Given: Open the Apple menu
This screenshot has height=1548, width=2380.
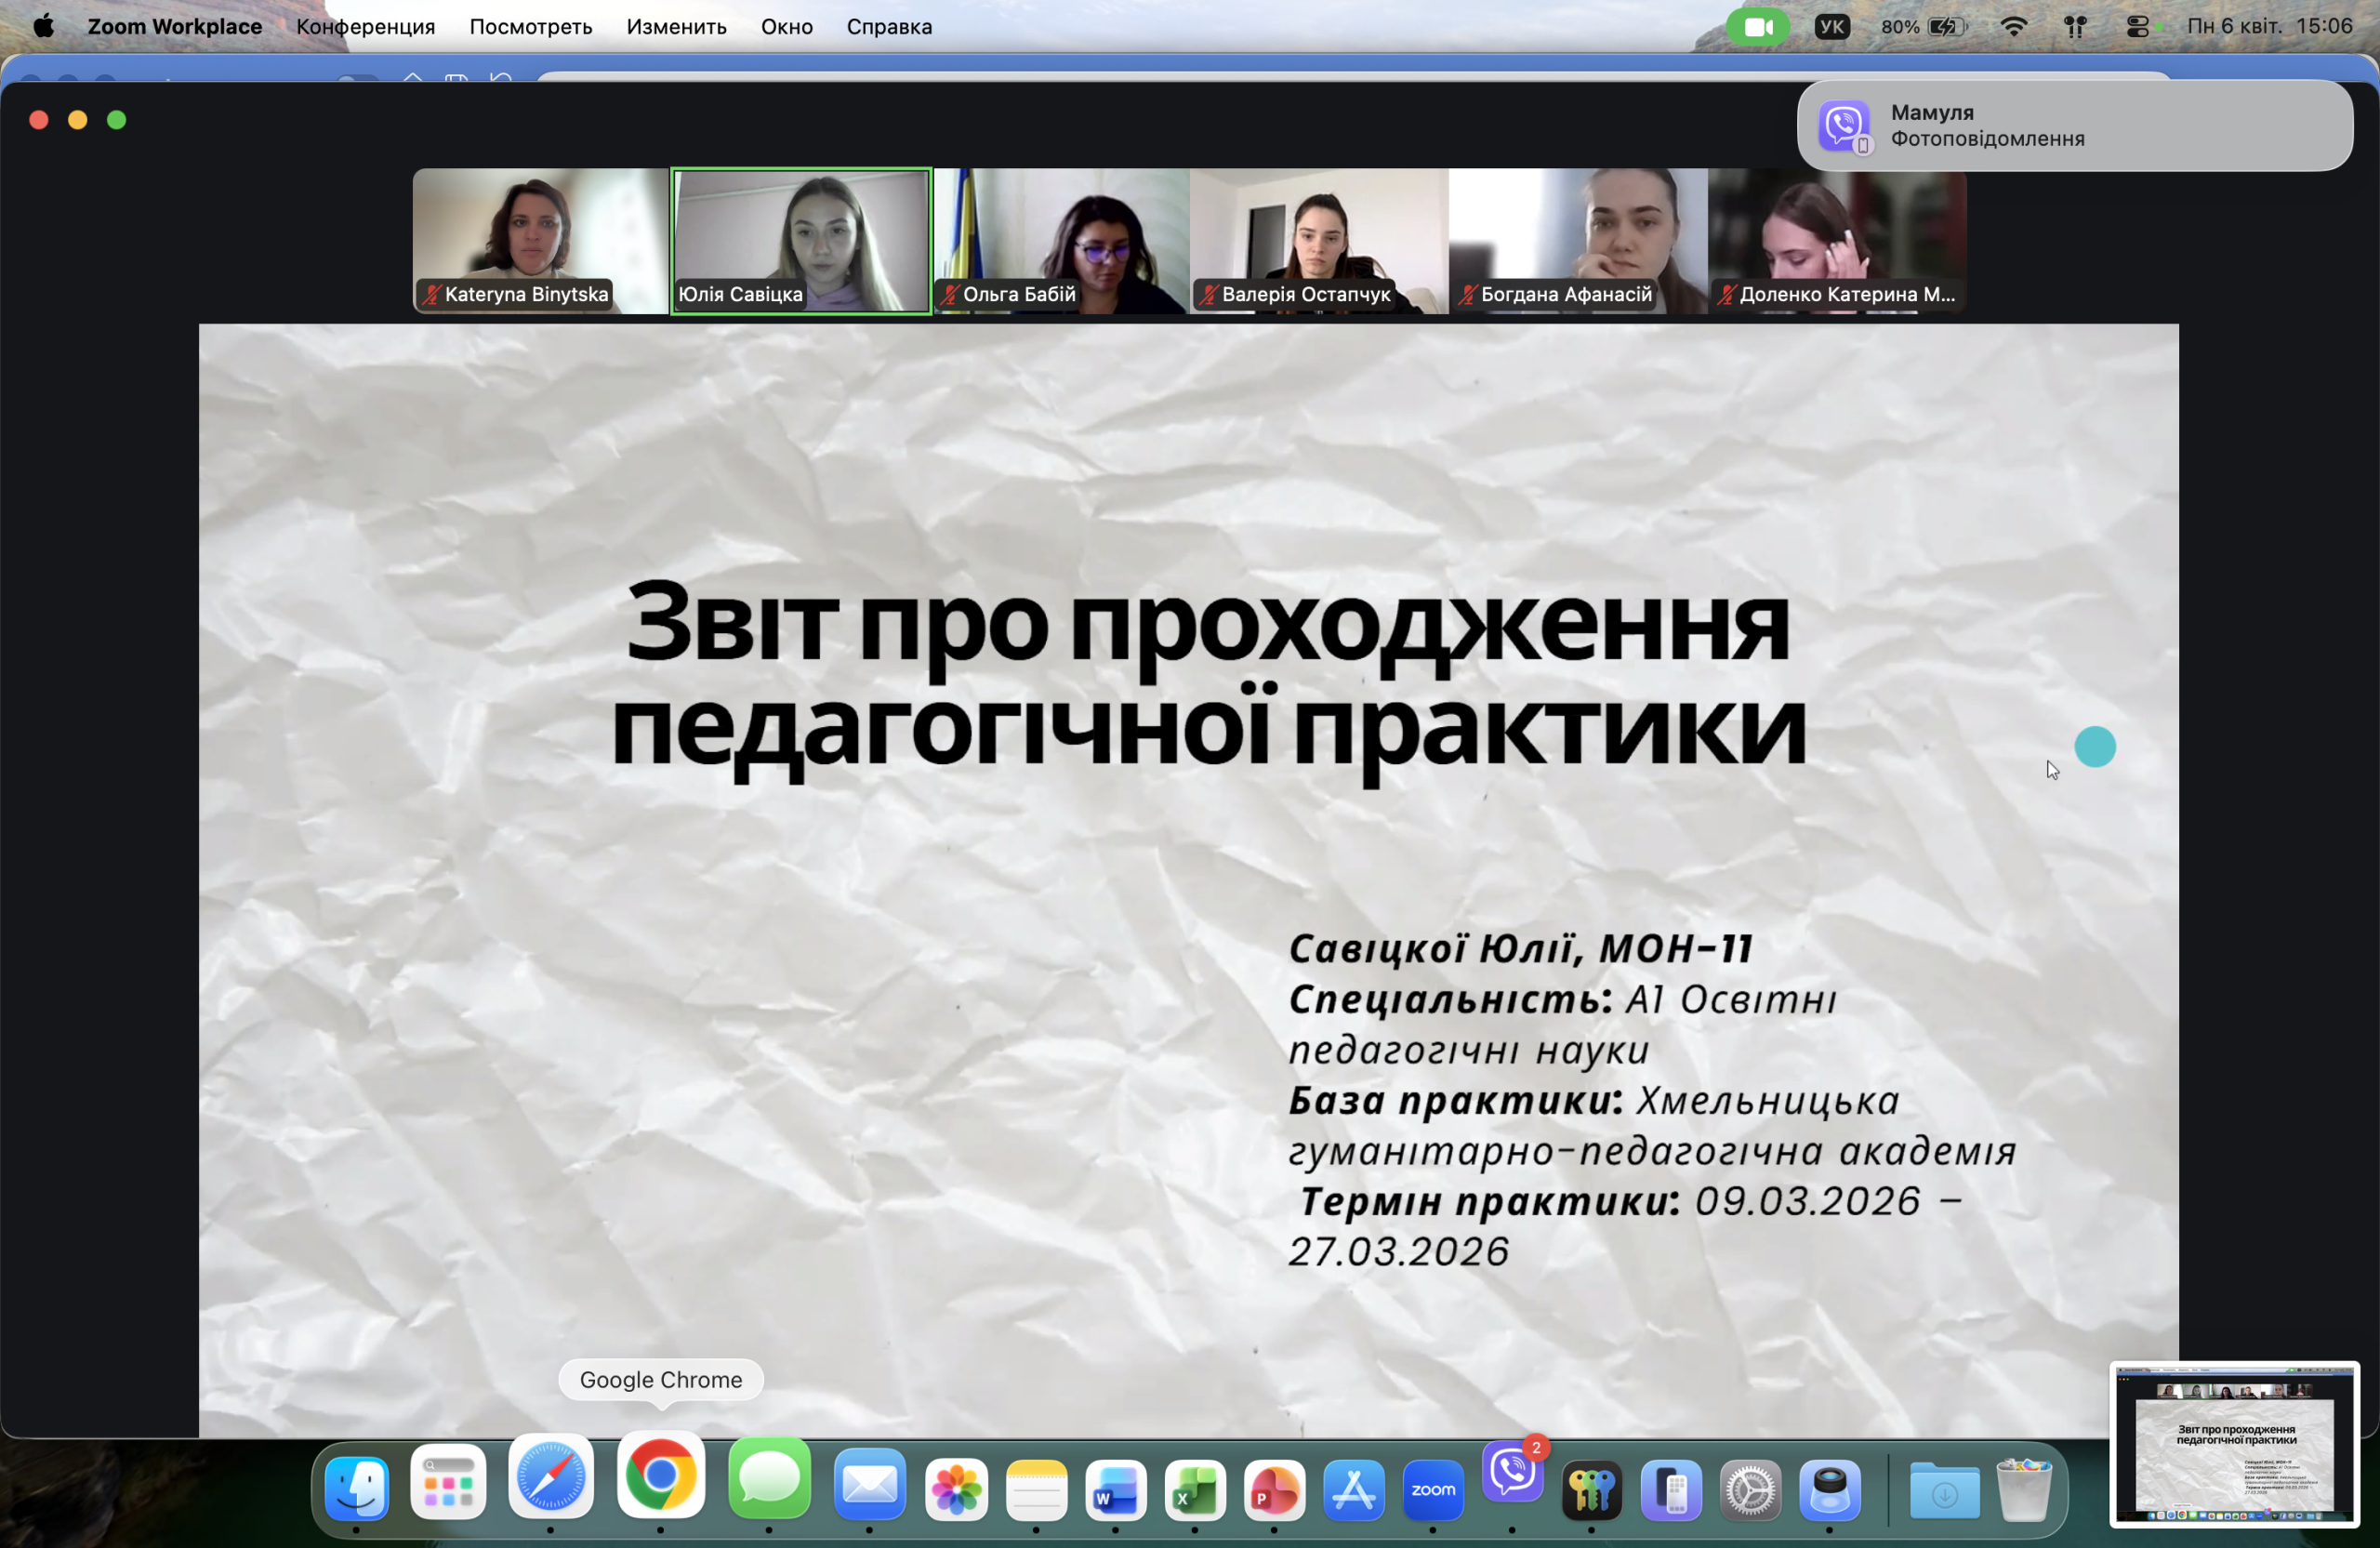Looking at the screenshot, I should 43,27.
